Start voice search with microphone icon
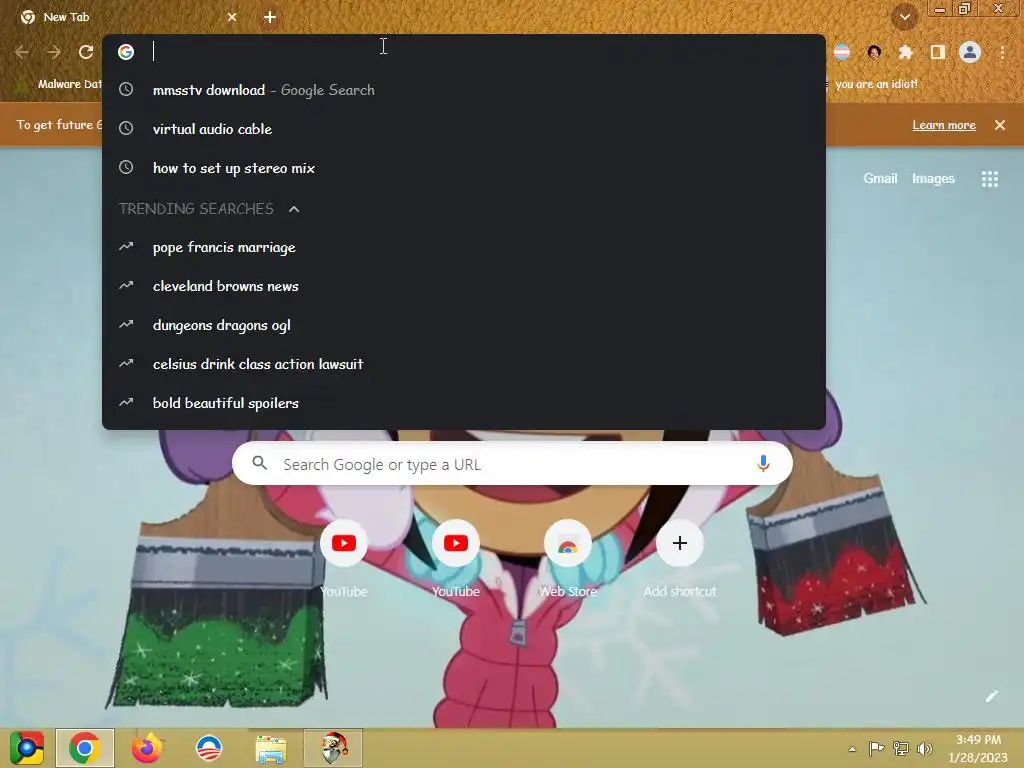This screenshot has height=768, width=1024. [763, 464]
